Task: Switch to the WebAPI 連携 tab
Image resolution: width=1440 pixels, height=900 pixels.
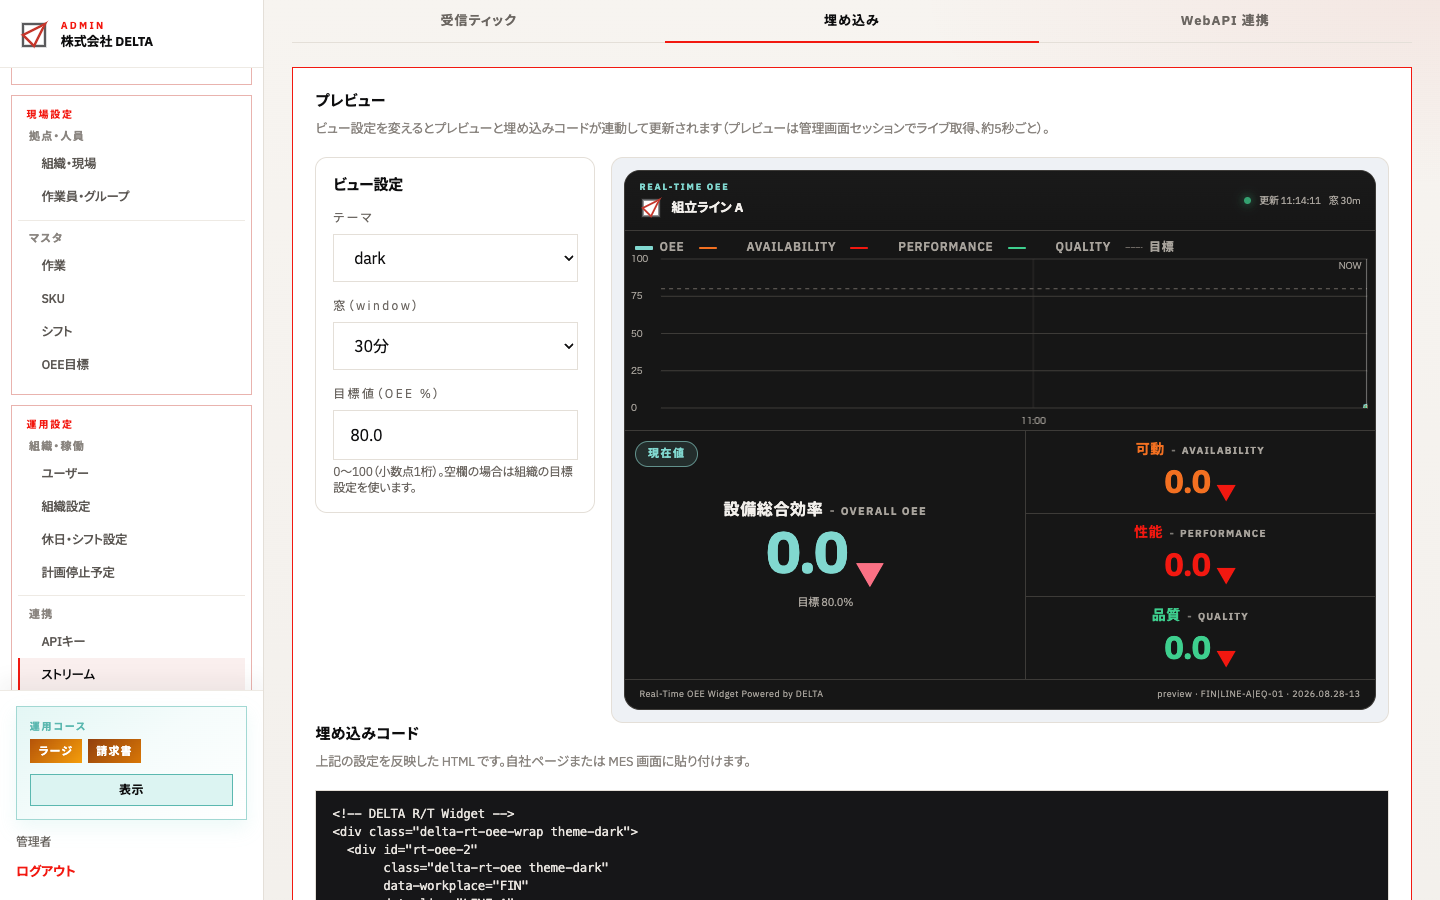Action: pyautogui.click(x=1225, y=20)
